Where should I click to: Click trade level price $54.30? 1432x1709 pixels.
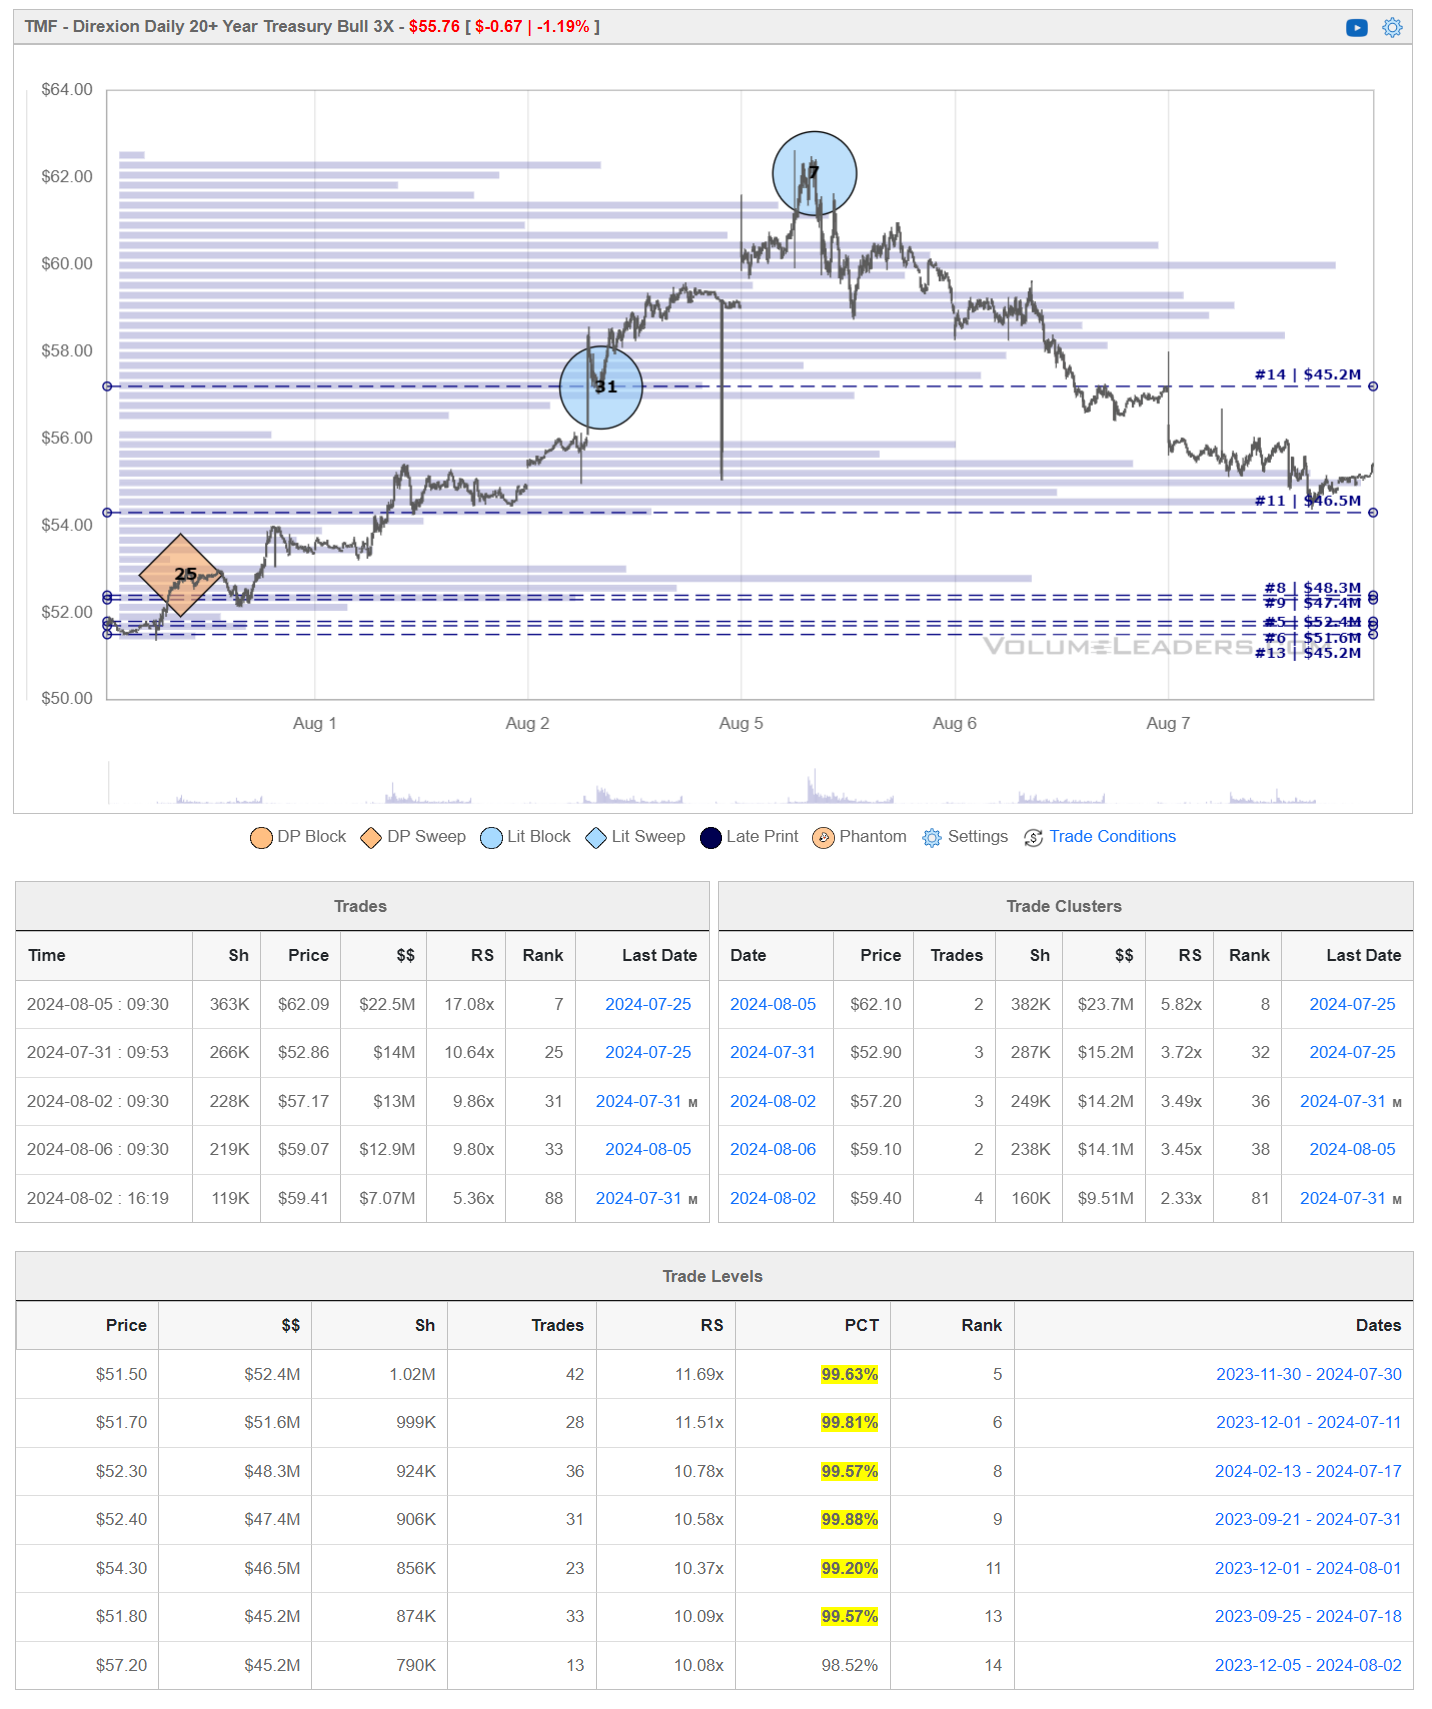click(x=121, y=1569)
